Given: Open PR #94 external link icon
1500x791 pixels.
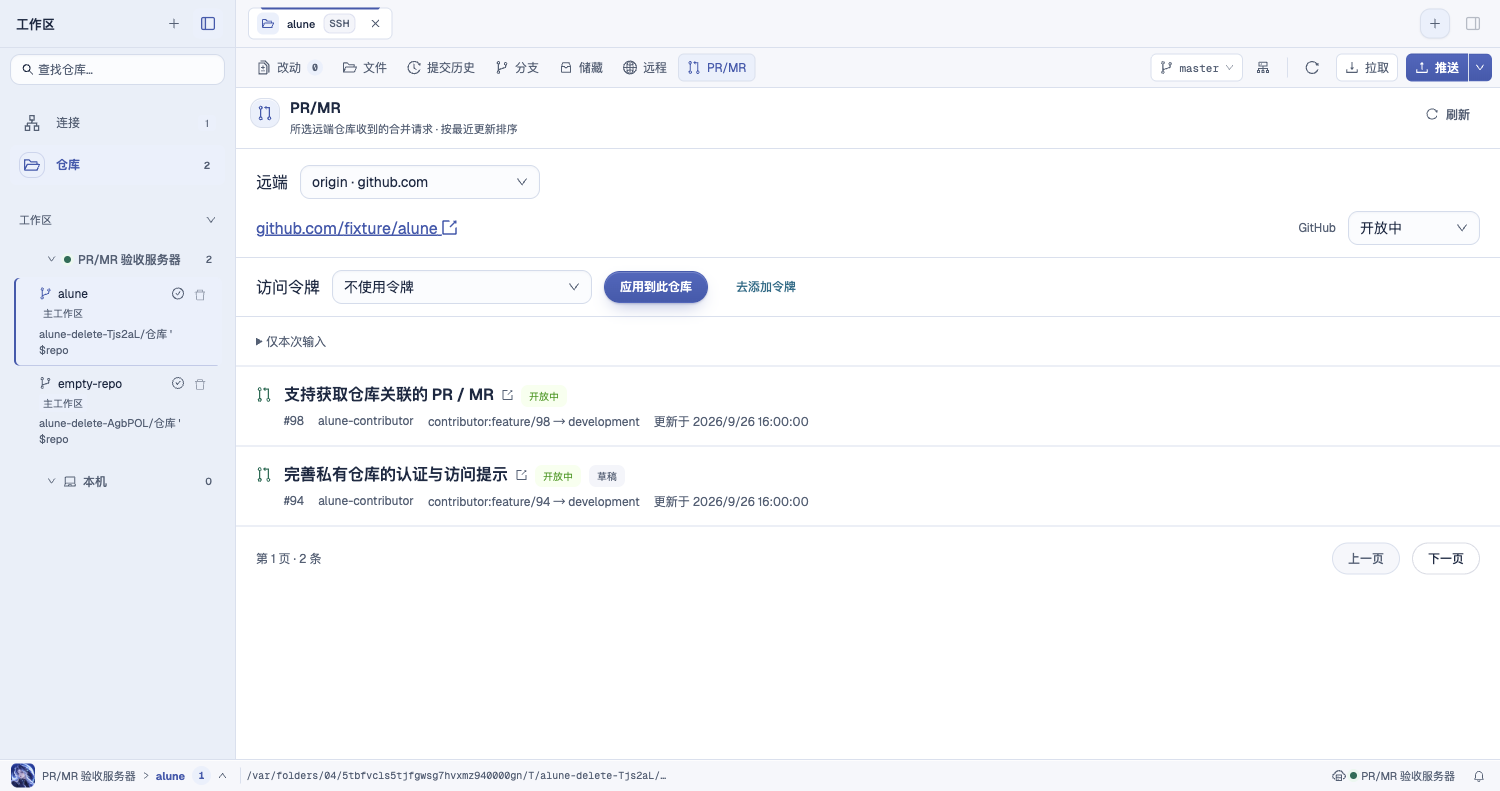Looking at the screenshot, I should point(521,475).
